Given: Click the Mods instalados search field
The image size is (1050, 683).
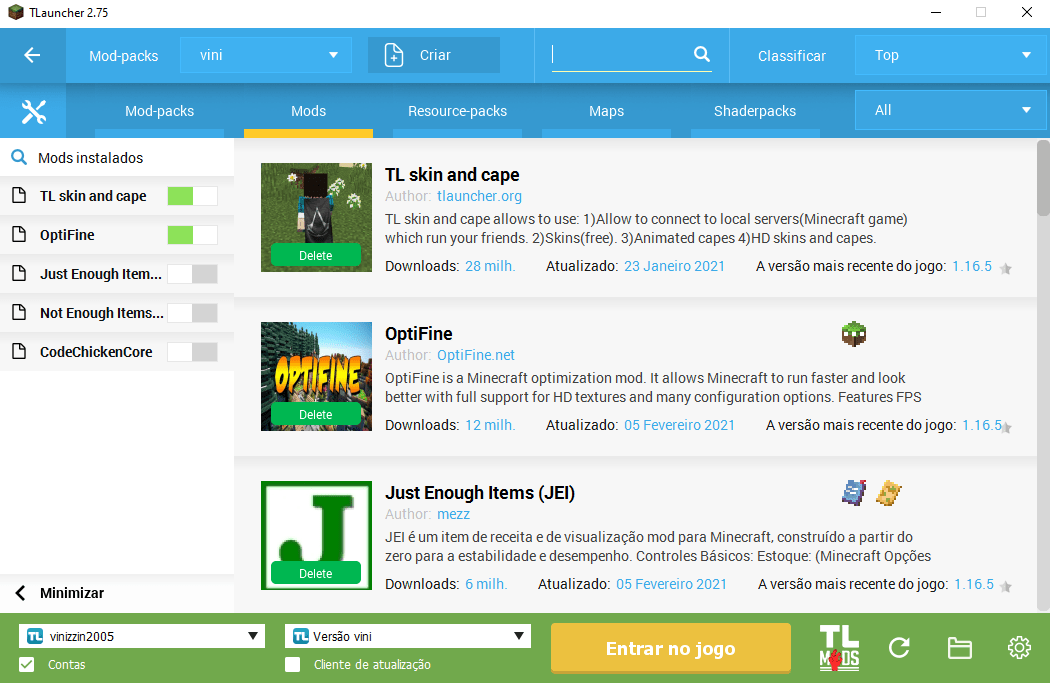Looking at the screenshot, I should click(x=117, y=157).
